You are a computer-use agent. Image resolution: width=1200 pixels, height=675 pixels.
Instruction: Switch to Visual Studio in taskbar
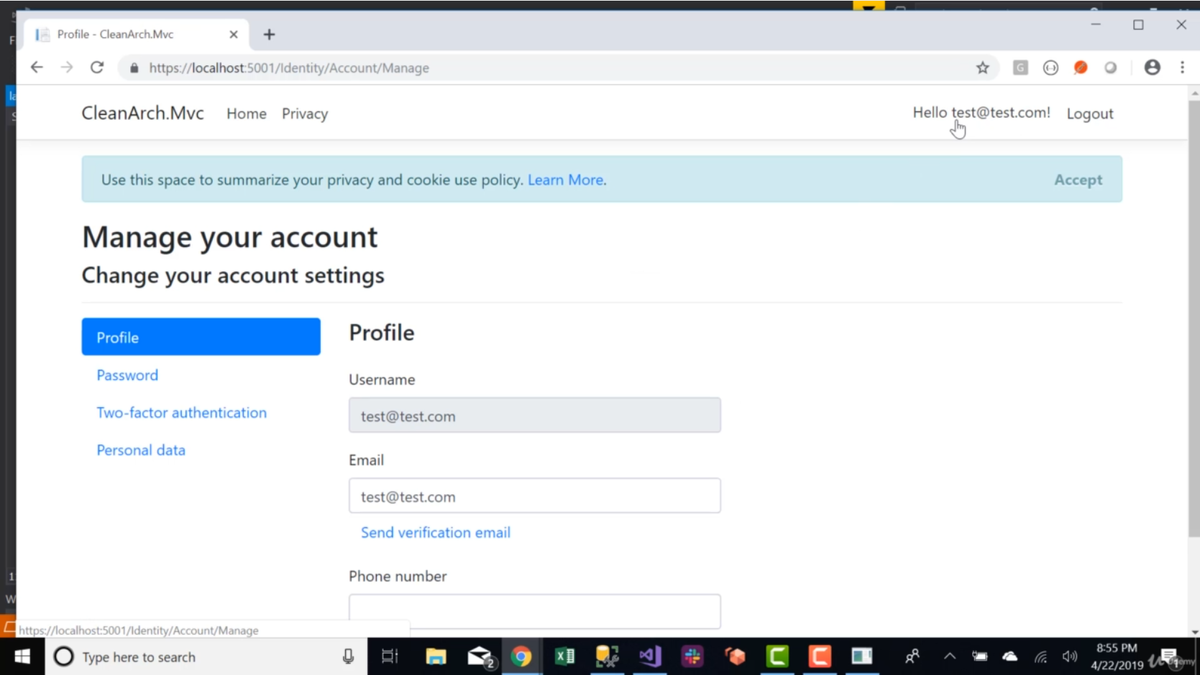(x=650, y=657)
